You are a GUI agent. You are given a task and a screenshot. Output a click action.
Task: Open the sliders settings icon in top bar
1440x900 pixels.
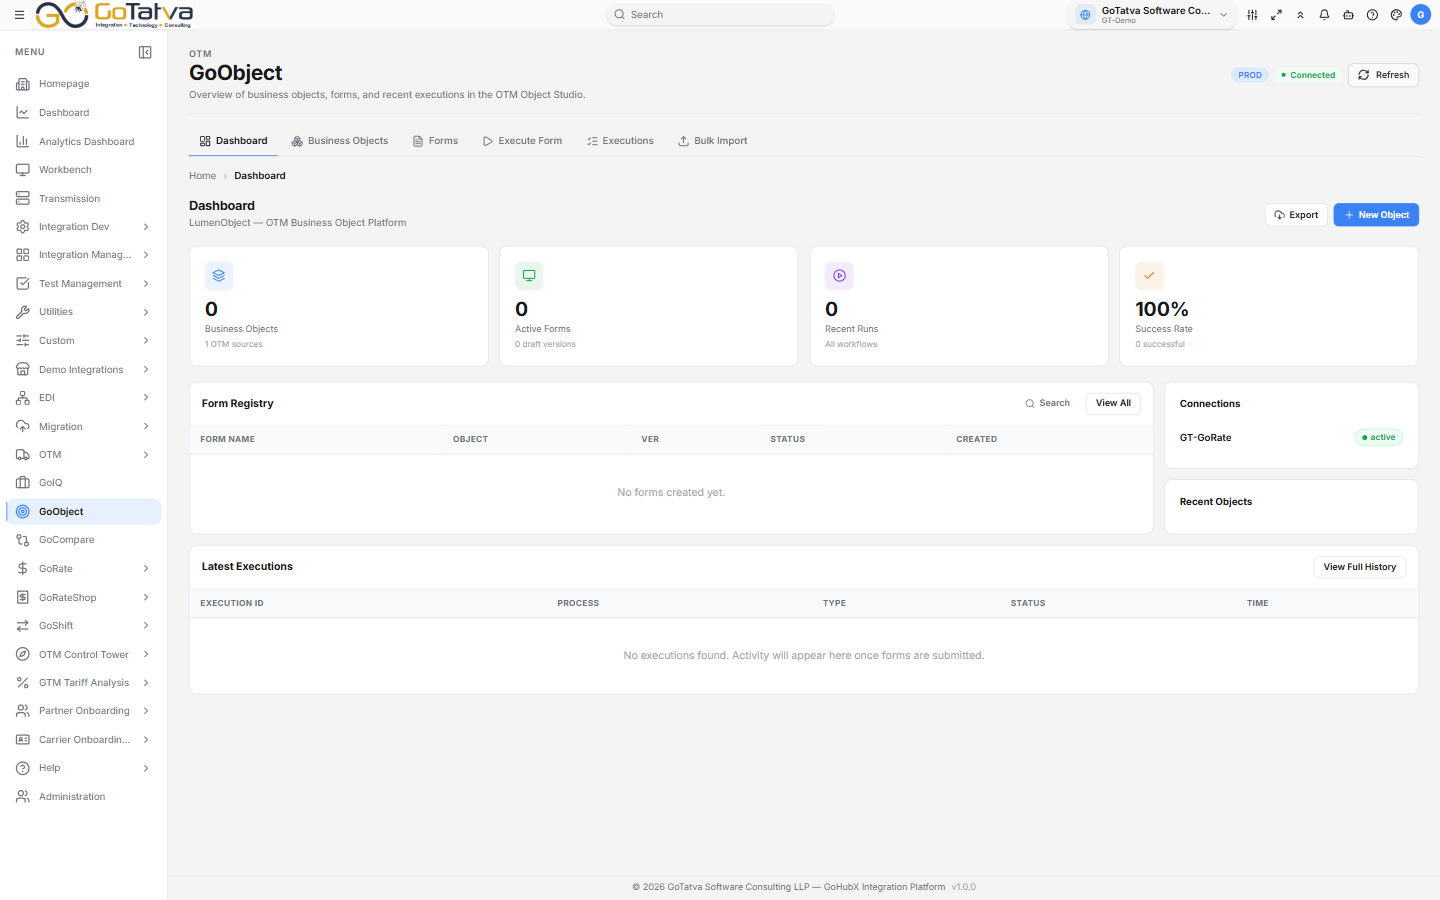click(1252, 15)
